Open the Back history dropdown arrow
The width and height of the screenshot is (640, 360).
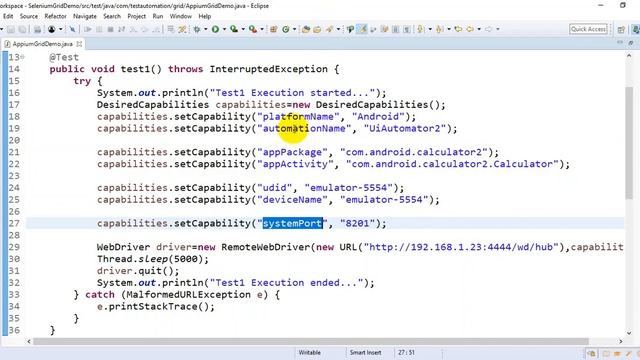(x=479, y=29)
